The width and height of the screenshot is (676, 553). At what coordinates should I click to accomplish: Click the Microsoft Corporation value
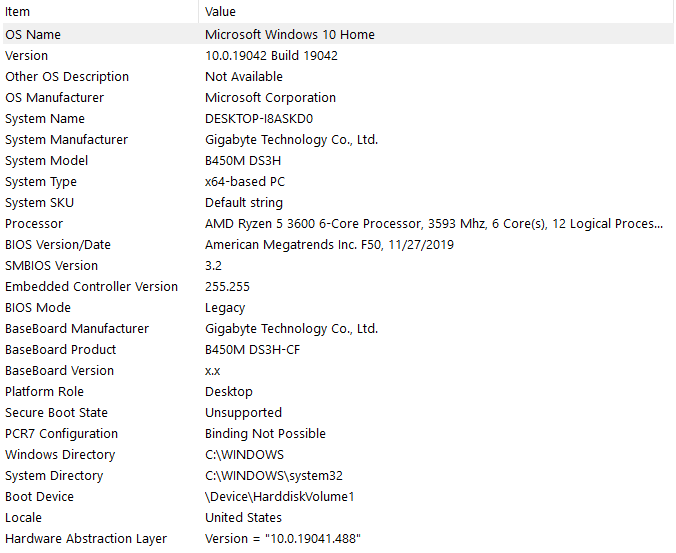(x=270, y=98)
